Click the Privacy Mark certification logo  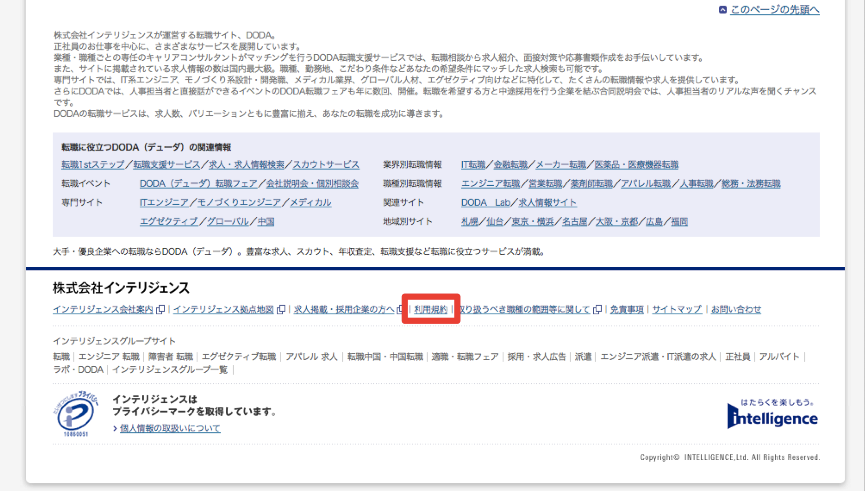[x=78, y=413]
